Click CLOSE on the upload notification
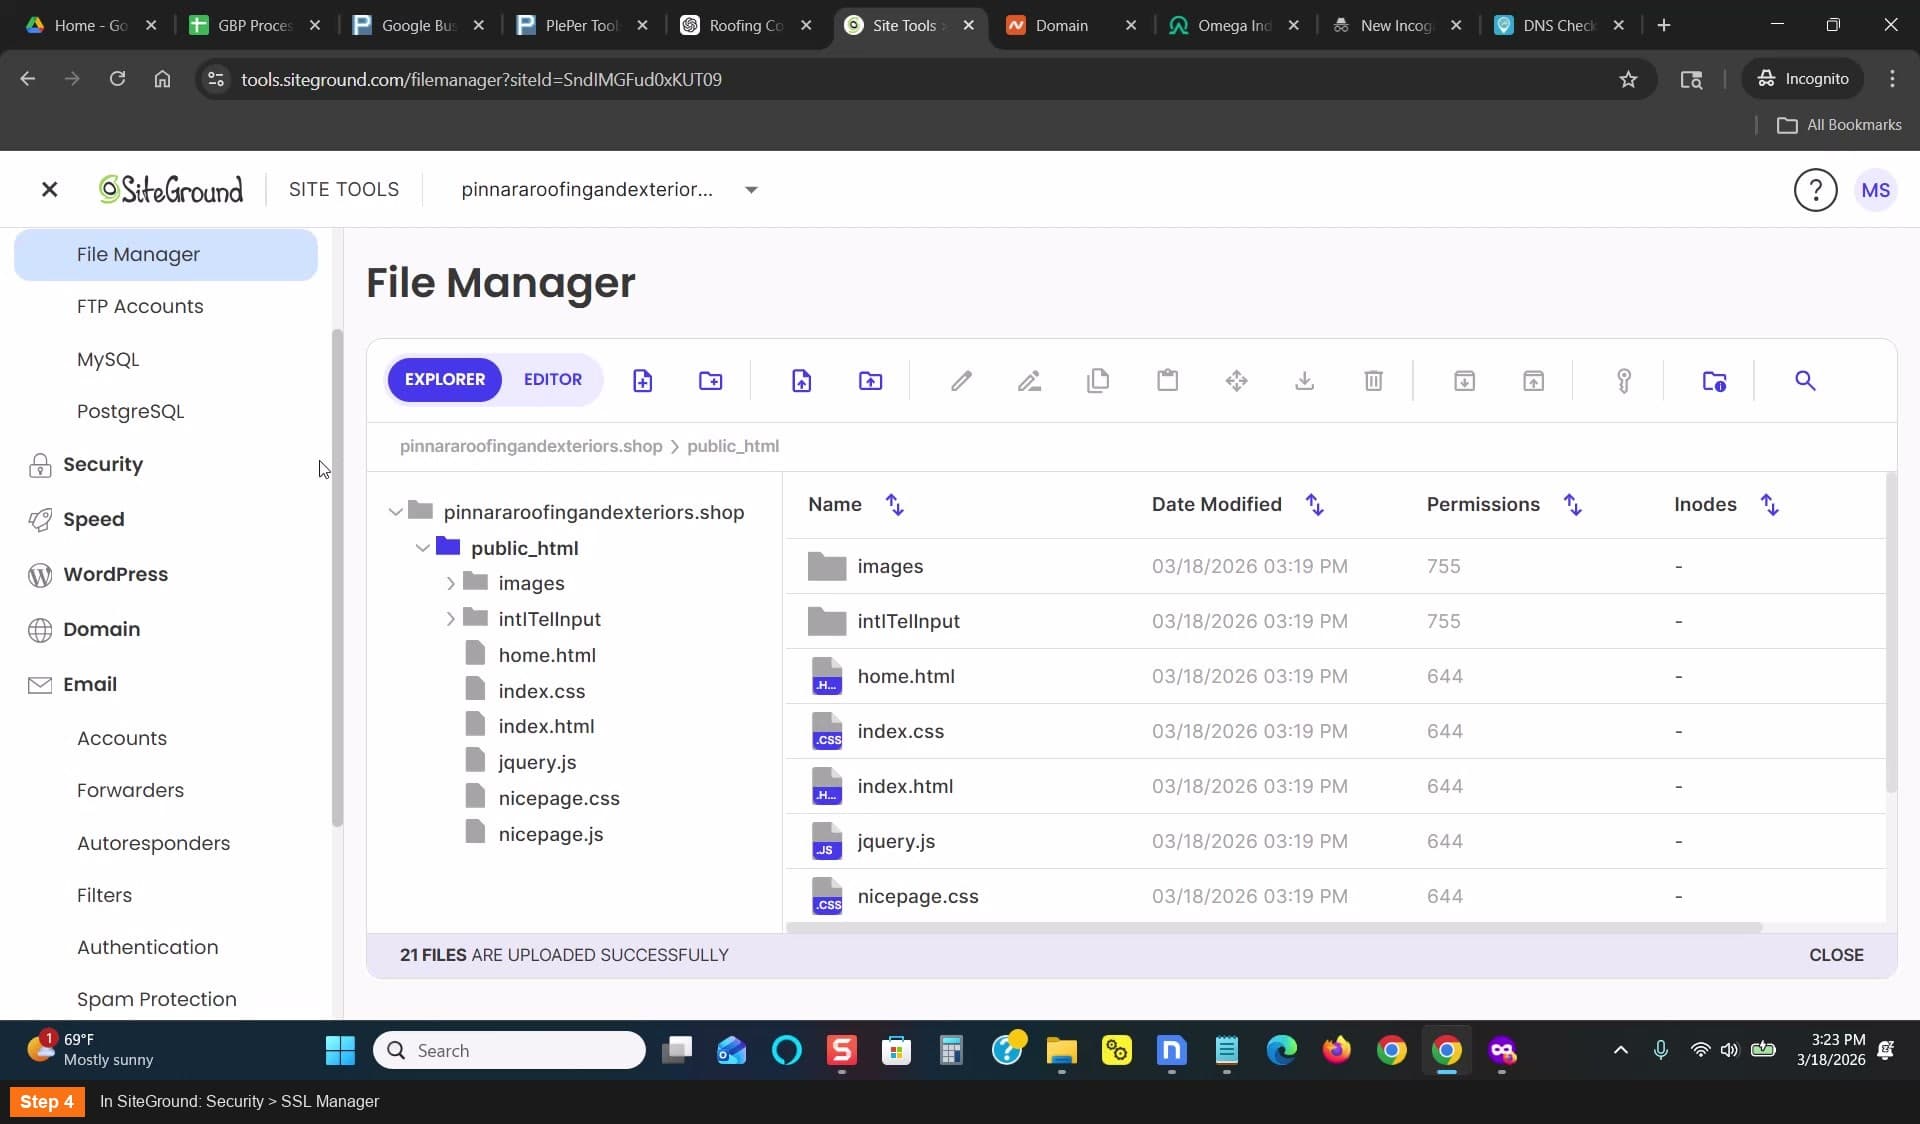1920x1124 pixels. pyautogui.click(x=1836, y=955)
